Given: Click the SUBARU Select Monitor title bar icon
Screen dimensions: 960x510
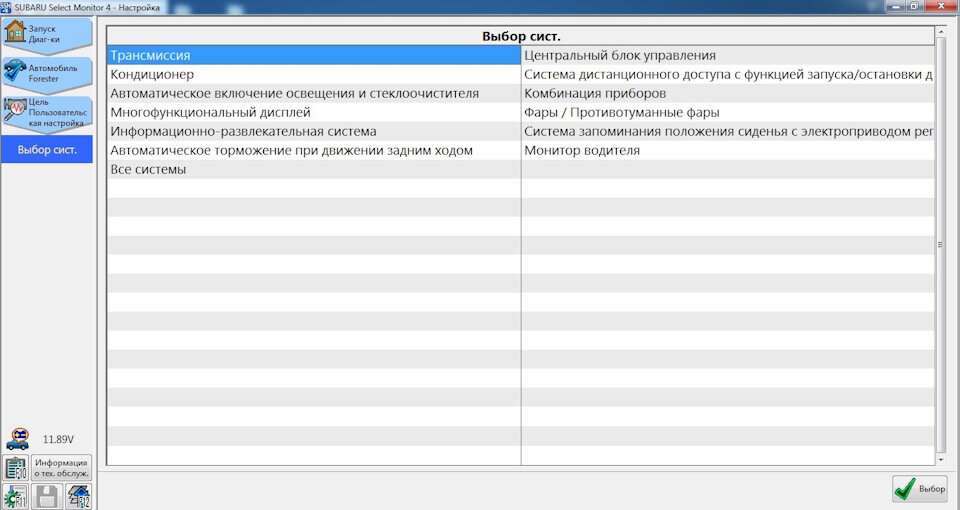Looking at the screenshot, I should pyautogui.click(x=6, y=7).
